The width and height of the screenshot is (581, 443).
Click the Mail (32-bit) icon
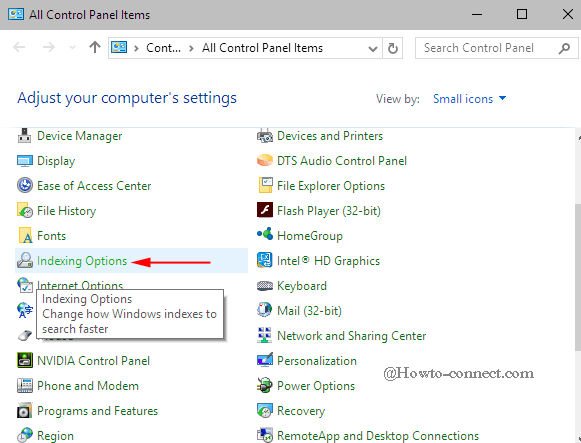click(x=265, y=310)
